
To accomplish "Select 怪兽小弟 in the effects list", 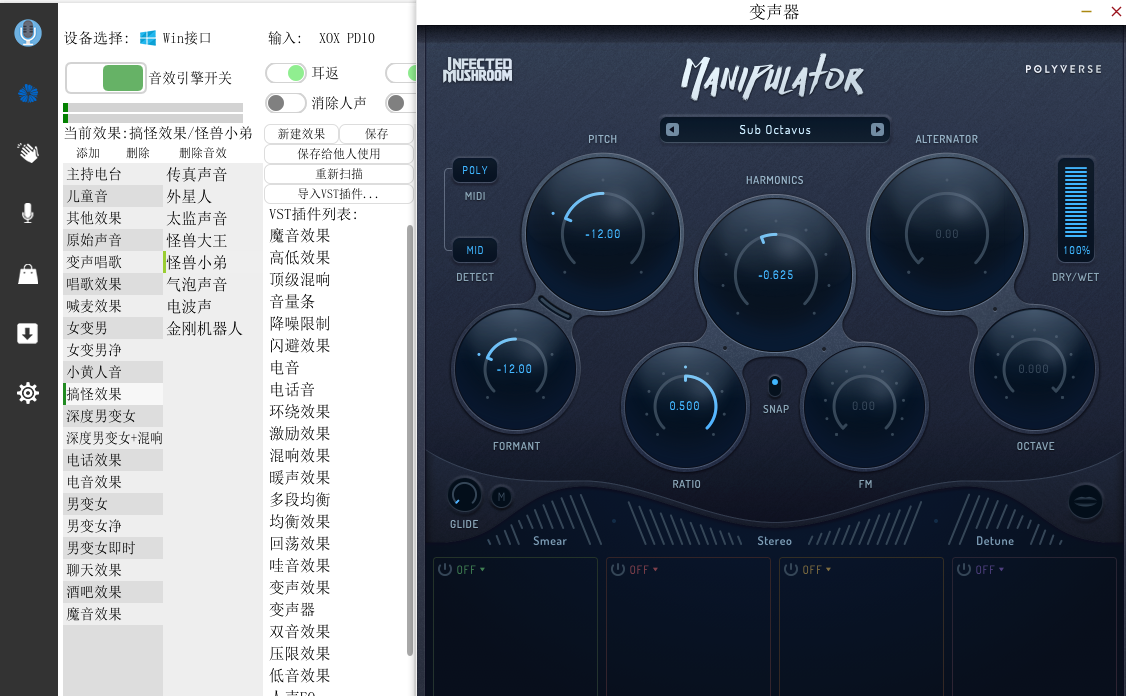I will click(213, 262).
